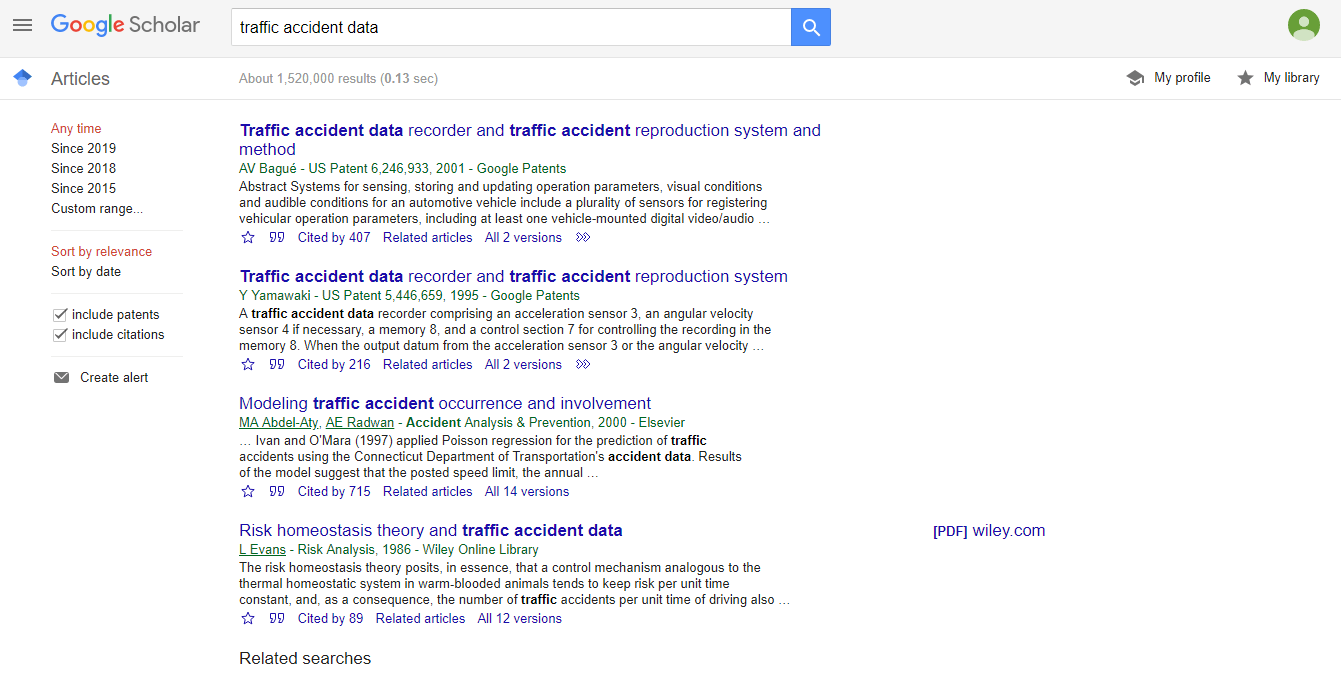Expand more options arrow for Yamawaki patent

coord(584,365)
